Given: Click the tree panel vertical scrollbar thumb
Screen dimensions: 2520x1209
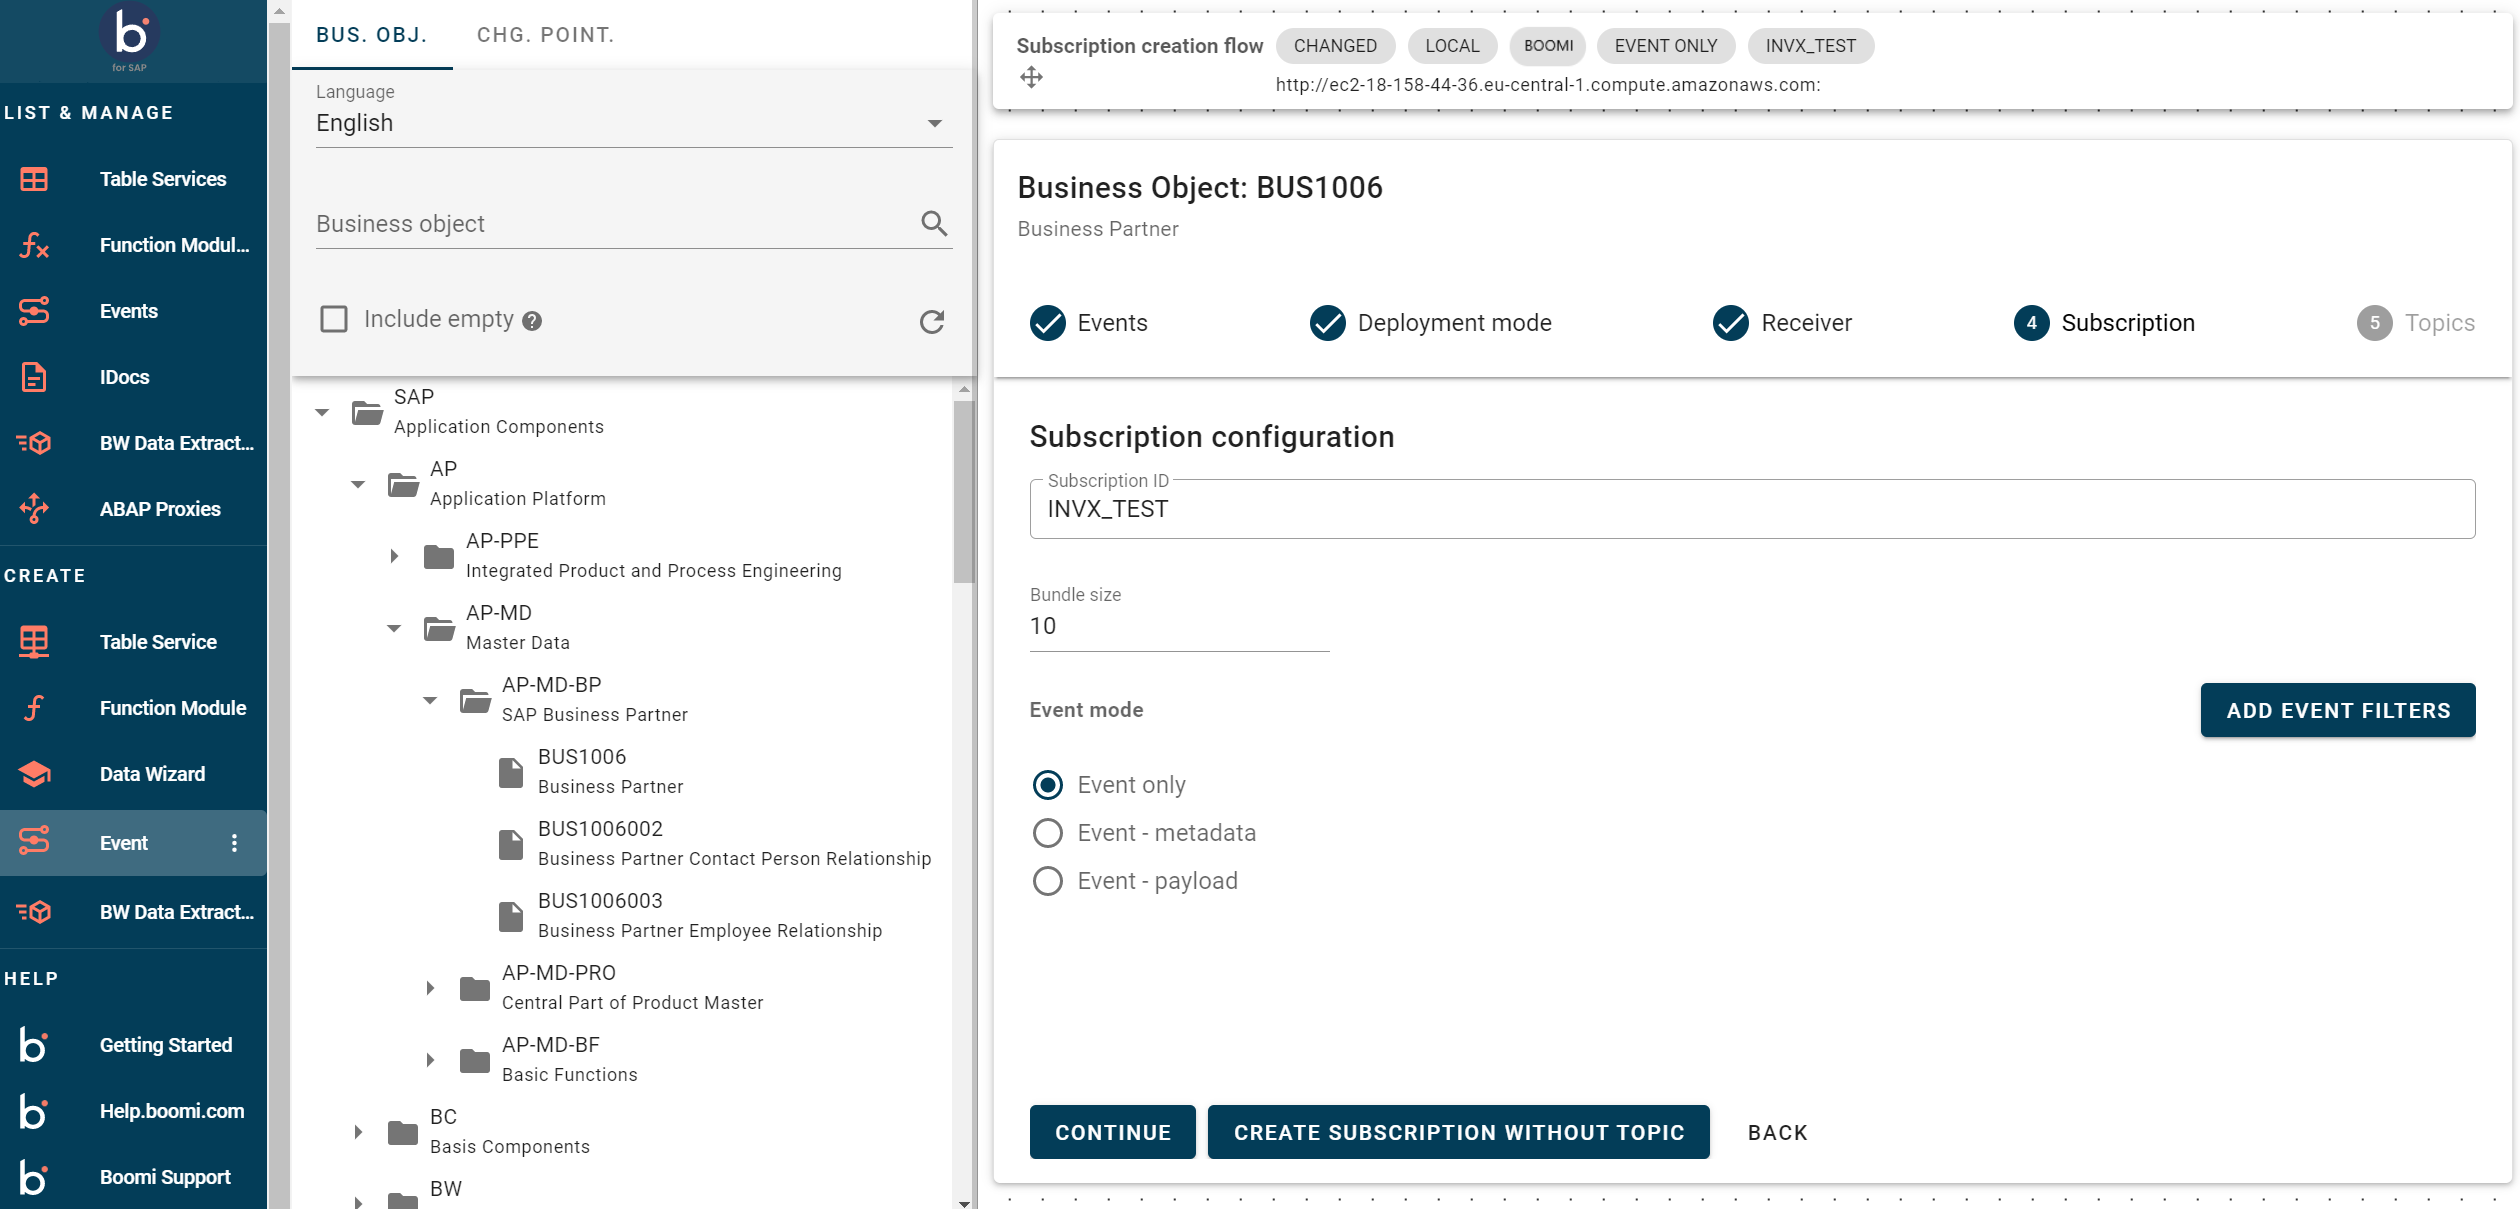Looking at the screenshot, I should click(963, 490).
